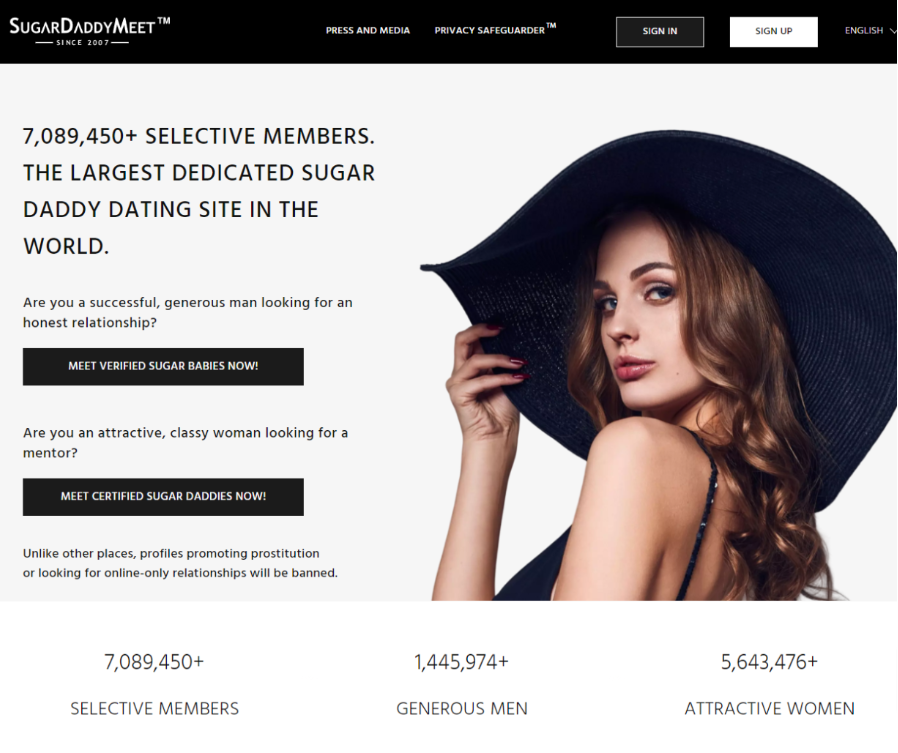Click the Since 2007 tagline under logo
Viewport: 898px width, 753px height.
click(82, 42)
